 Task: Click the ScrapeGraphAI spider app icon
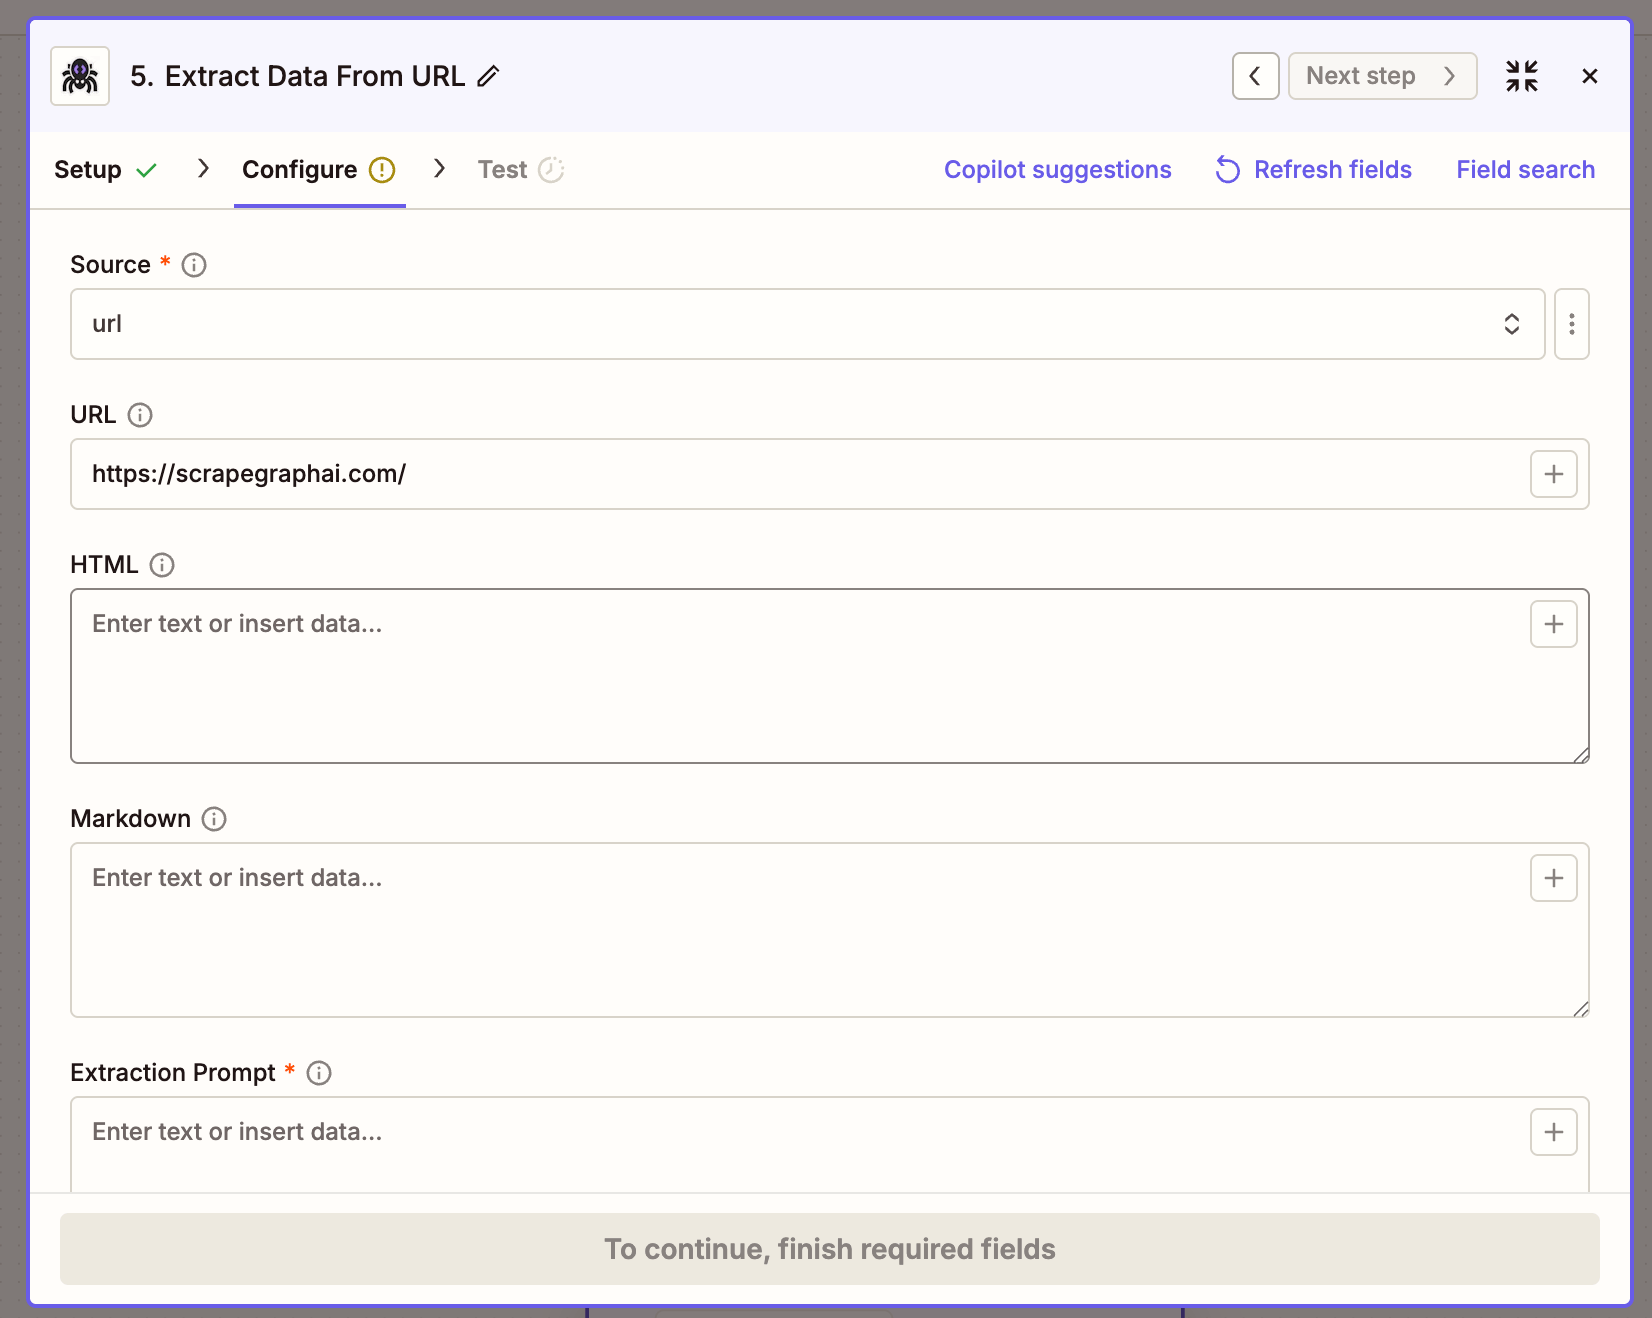80,76
